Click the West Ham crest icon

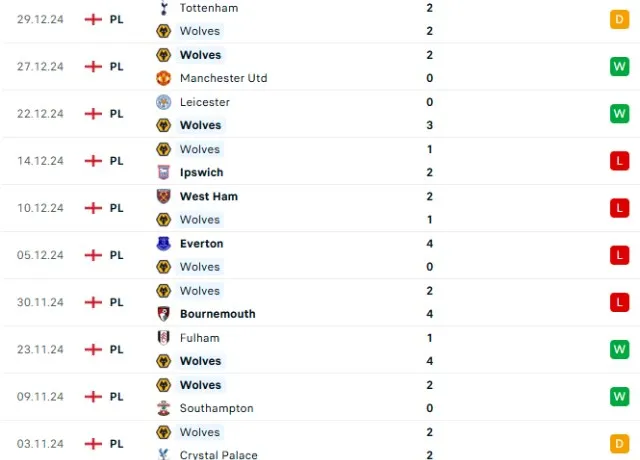pos(163,196)
